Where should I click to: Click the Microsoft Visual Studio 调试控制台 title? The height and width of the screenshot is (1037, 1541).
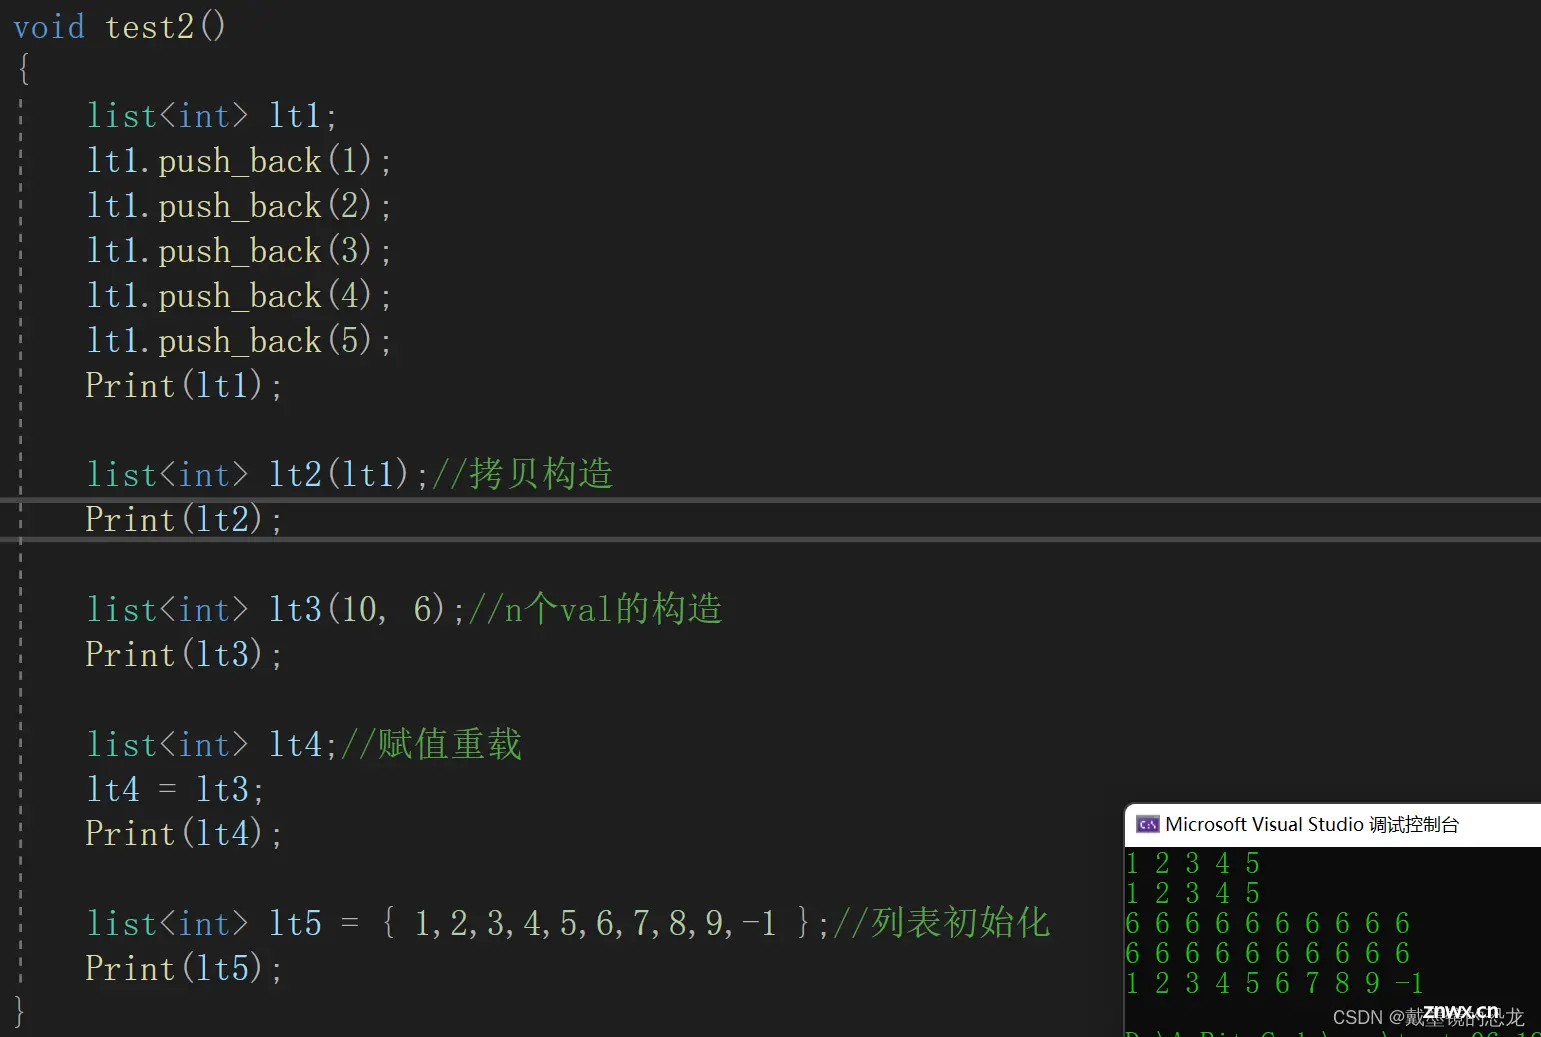(1312, 825)
